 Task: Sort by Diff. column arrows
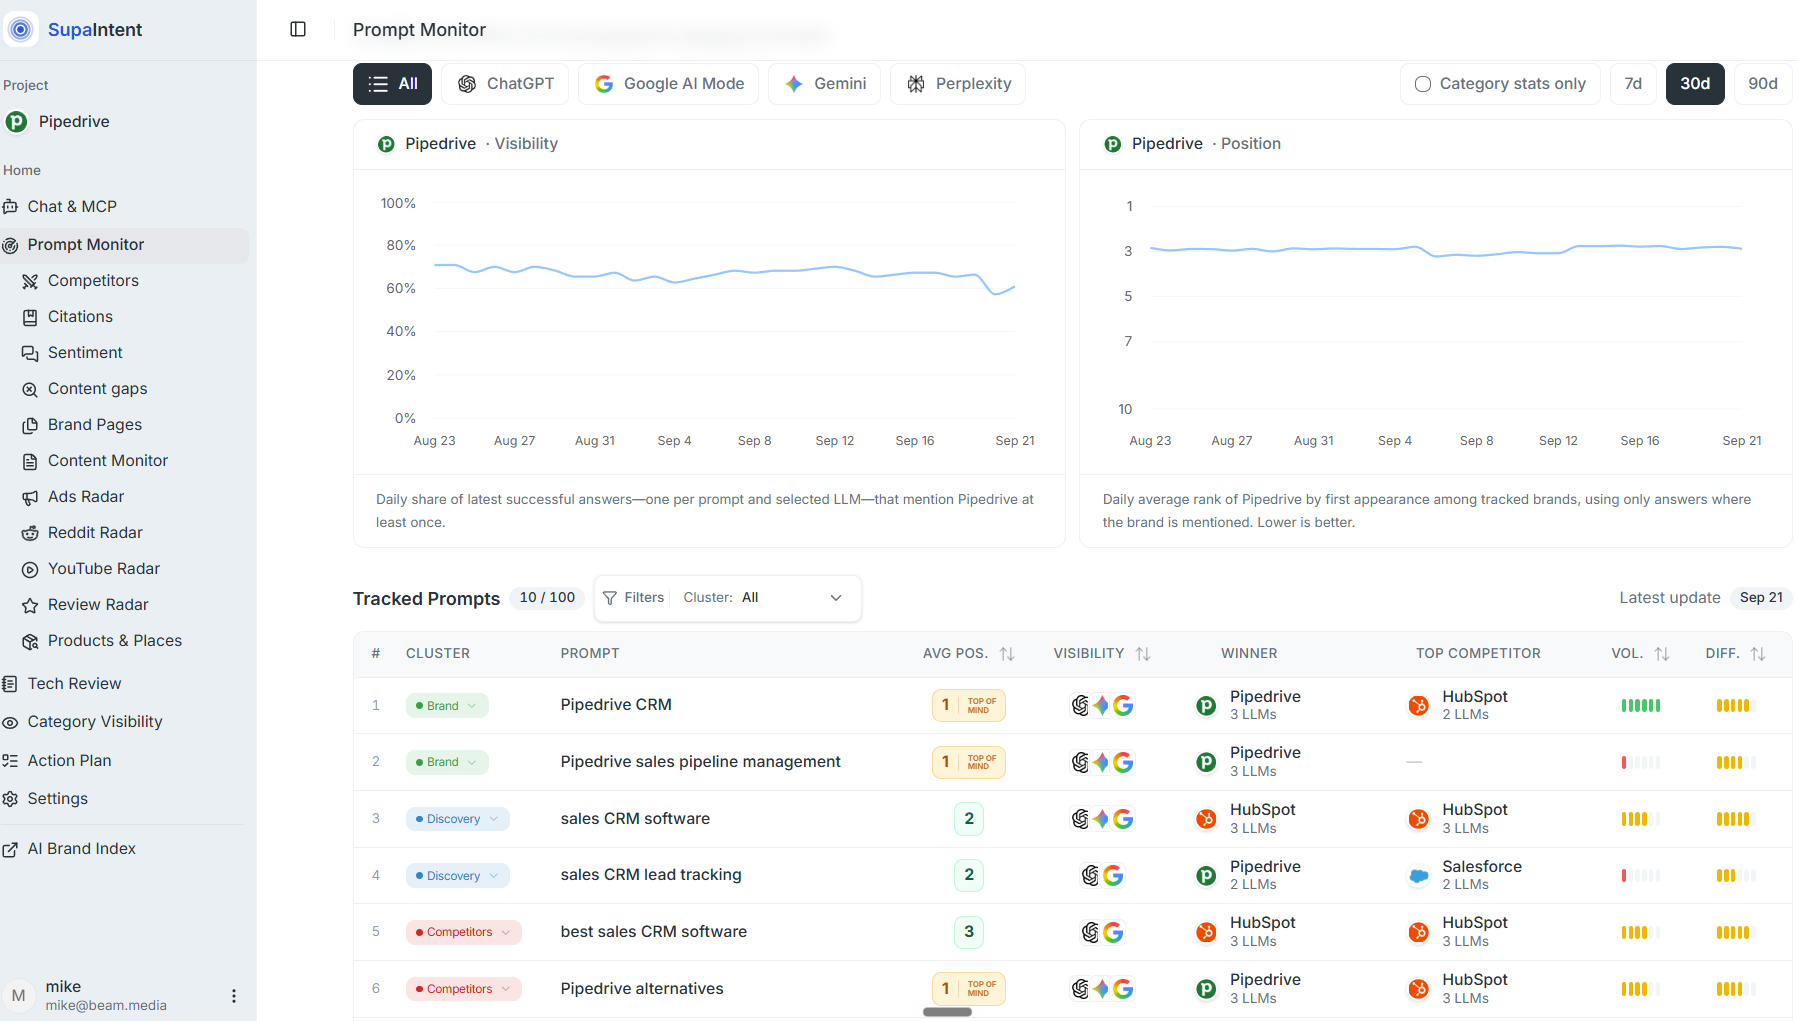pyautogui.click(x=1758, y=653)
